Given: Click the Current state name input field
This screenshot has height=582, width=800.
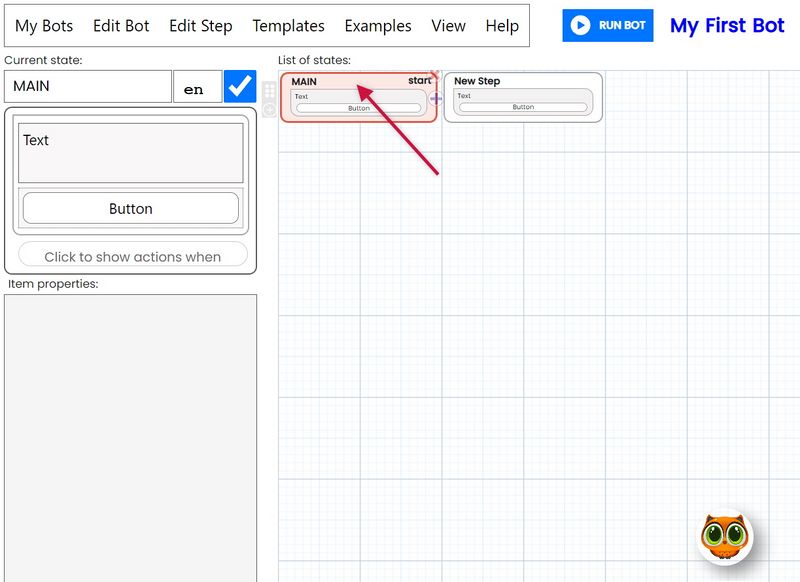Looking at the screenshot, I should (x=87, y=86).
